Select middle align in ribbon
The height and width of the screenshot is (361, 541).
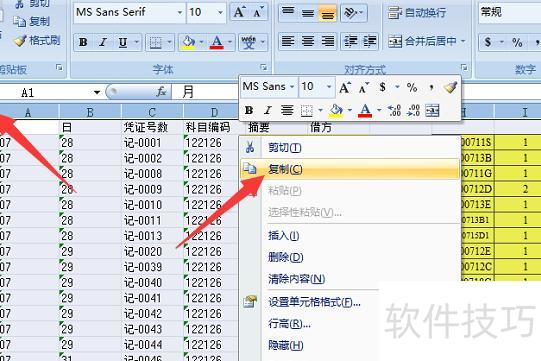coord(308,12)
